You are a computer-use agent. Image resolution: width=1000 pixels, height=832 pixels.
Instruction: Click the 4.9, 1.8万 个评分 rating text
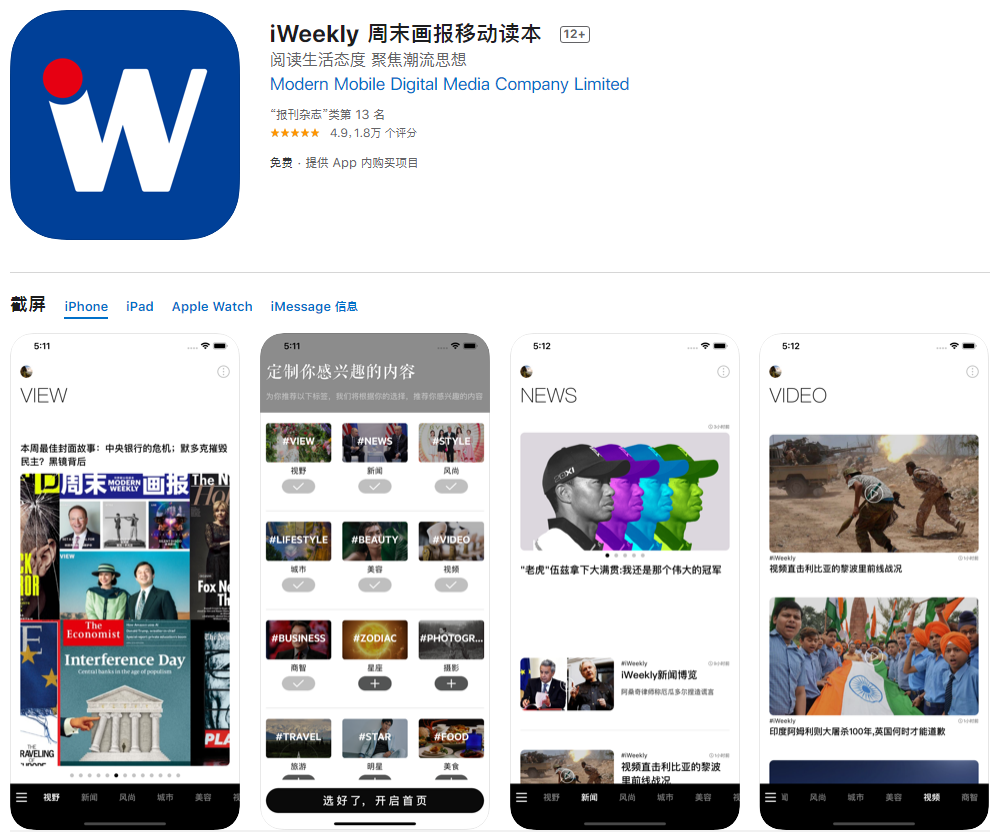tap(373, 133)
